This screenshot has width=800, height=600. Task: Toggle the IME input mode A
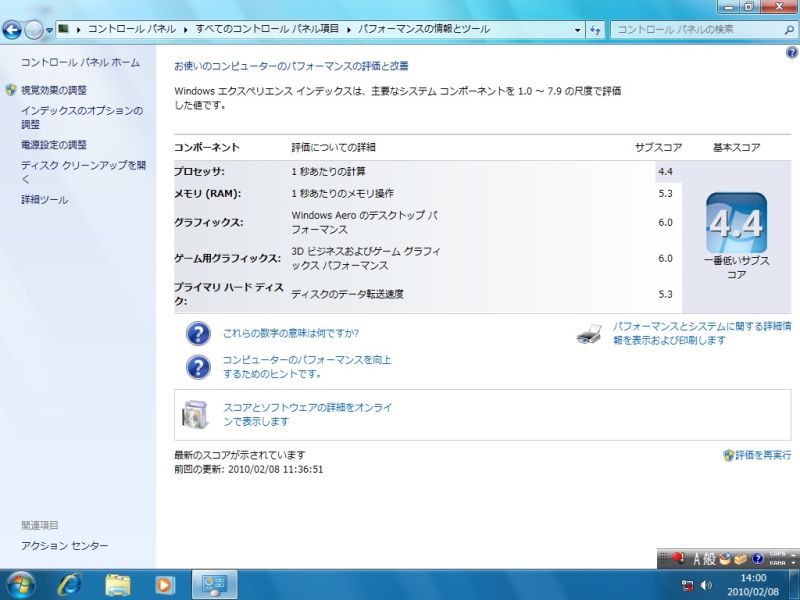696,559
